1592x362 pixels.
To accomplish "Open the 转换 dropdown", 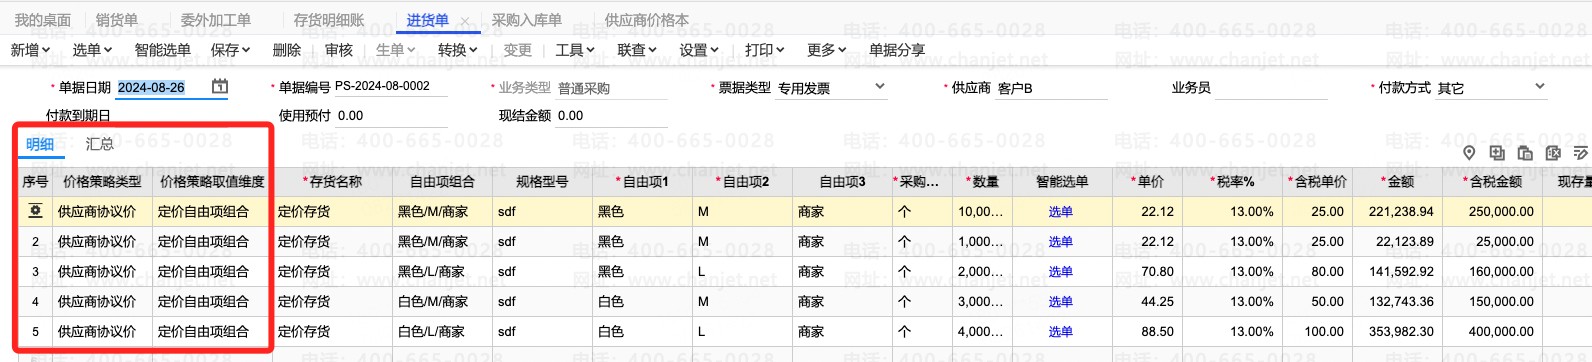I will [x=458, y=50].
